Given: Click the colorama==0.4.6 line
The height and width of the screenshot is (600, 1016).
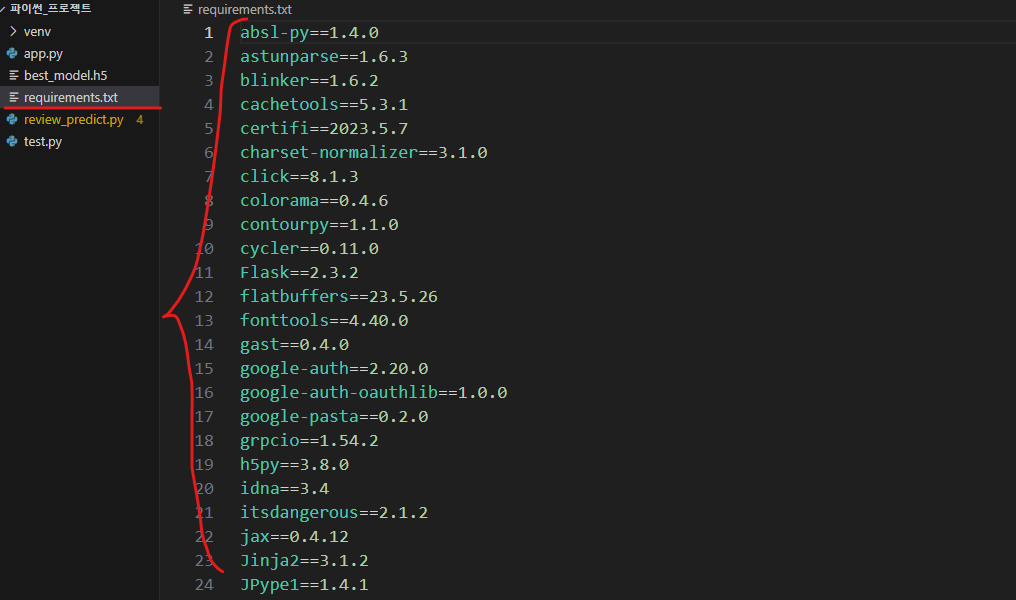Looking at the screenshot, I should click(314, 200).
